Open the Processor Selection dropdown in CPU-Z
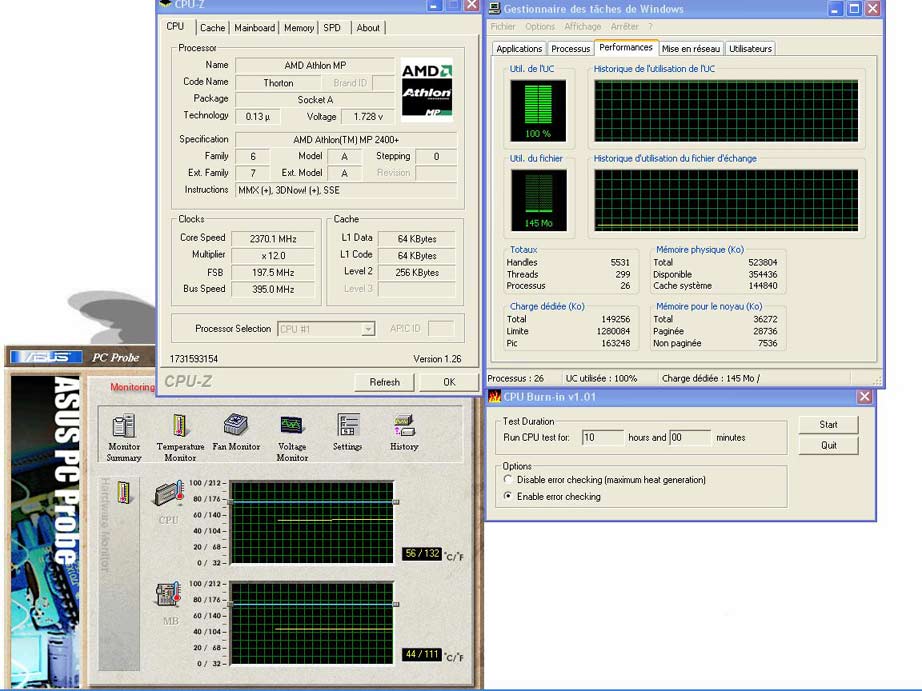 pyautogui.click(x=368, y=329)
